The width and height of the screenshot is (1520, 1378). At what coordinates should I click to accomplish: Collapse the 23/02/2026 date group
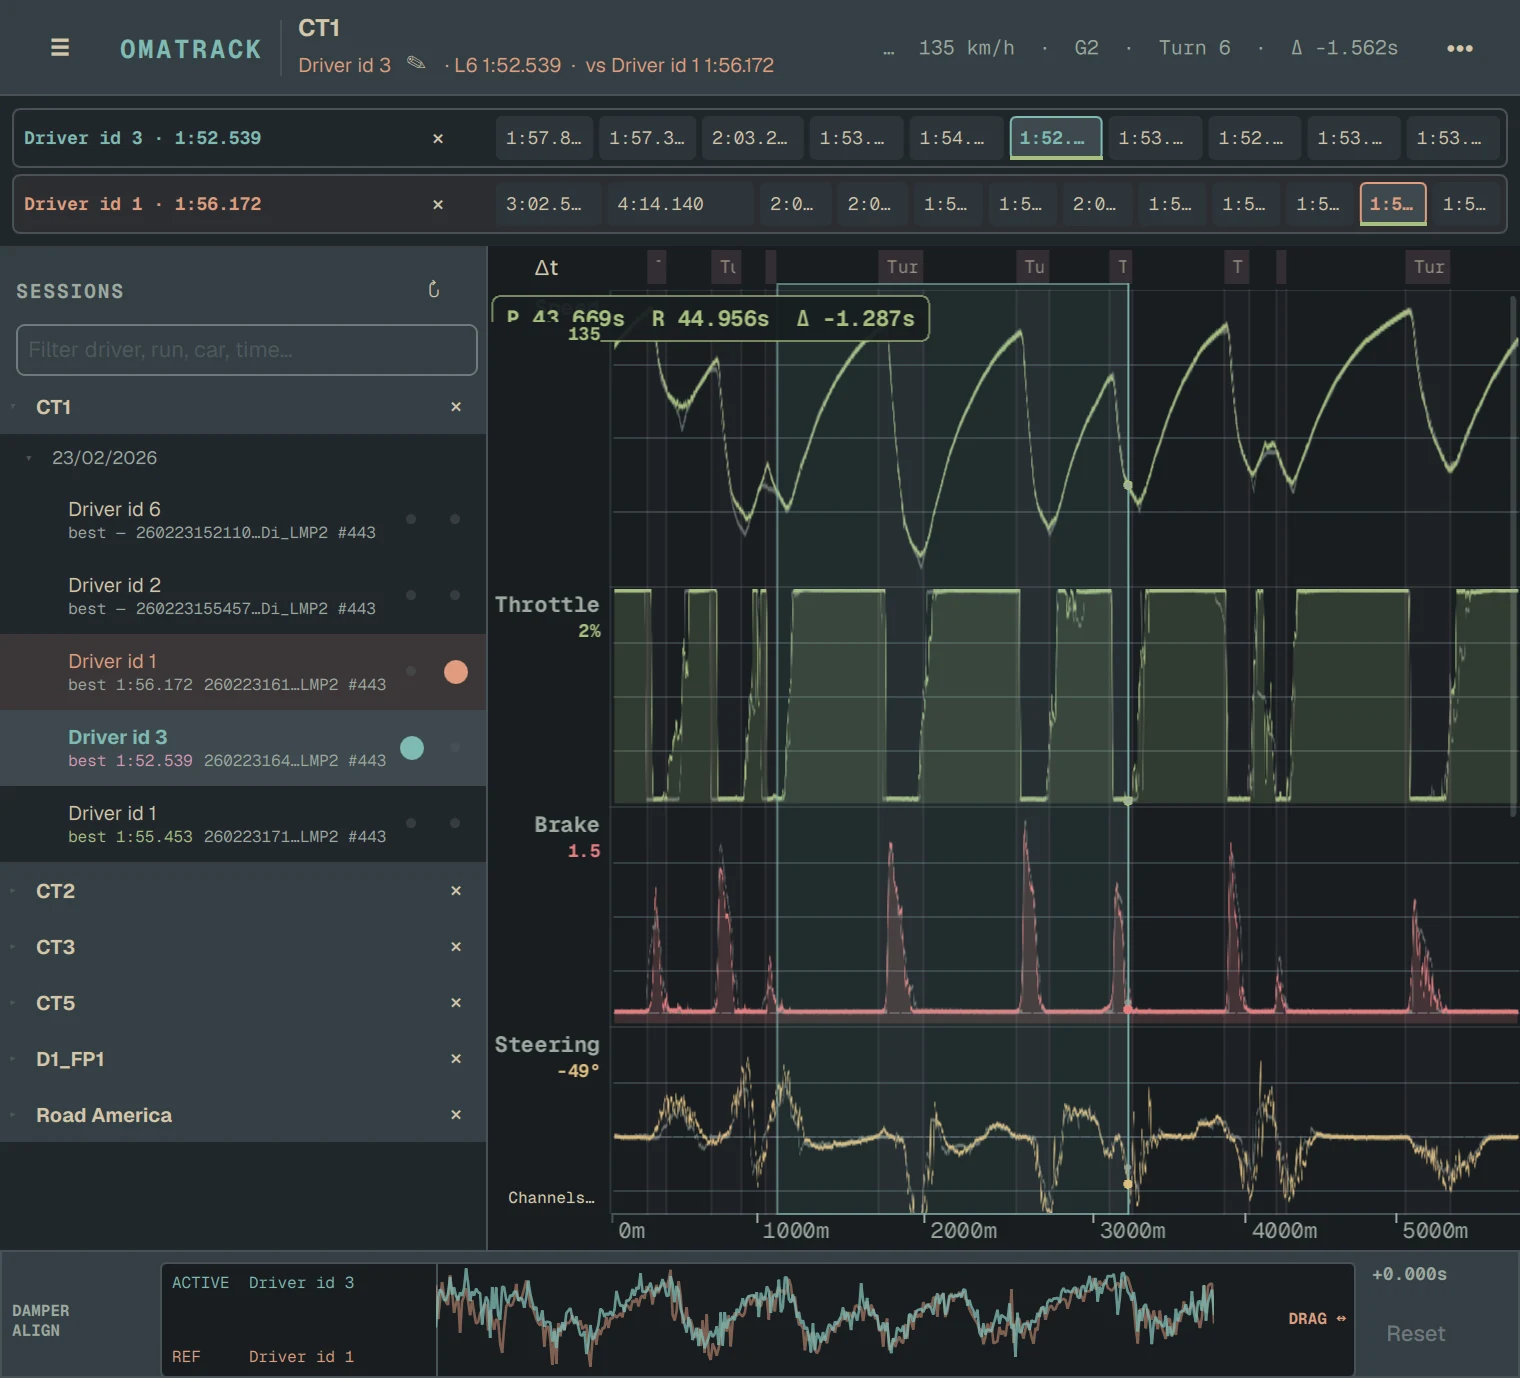click(29, 458)
